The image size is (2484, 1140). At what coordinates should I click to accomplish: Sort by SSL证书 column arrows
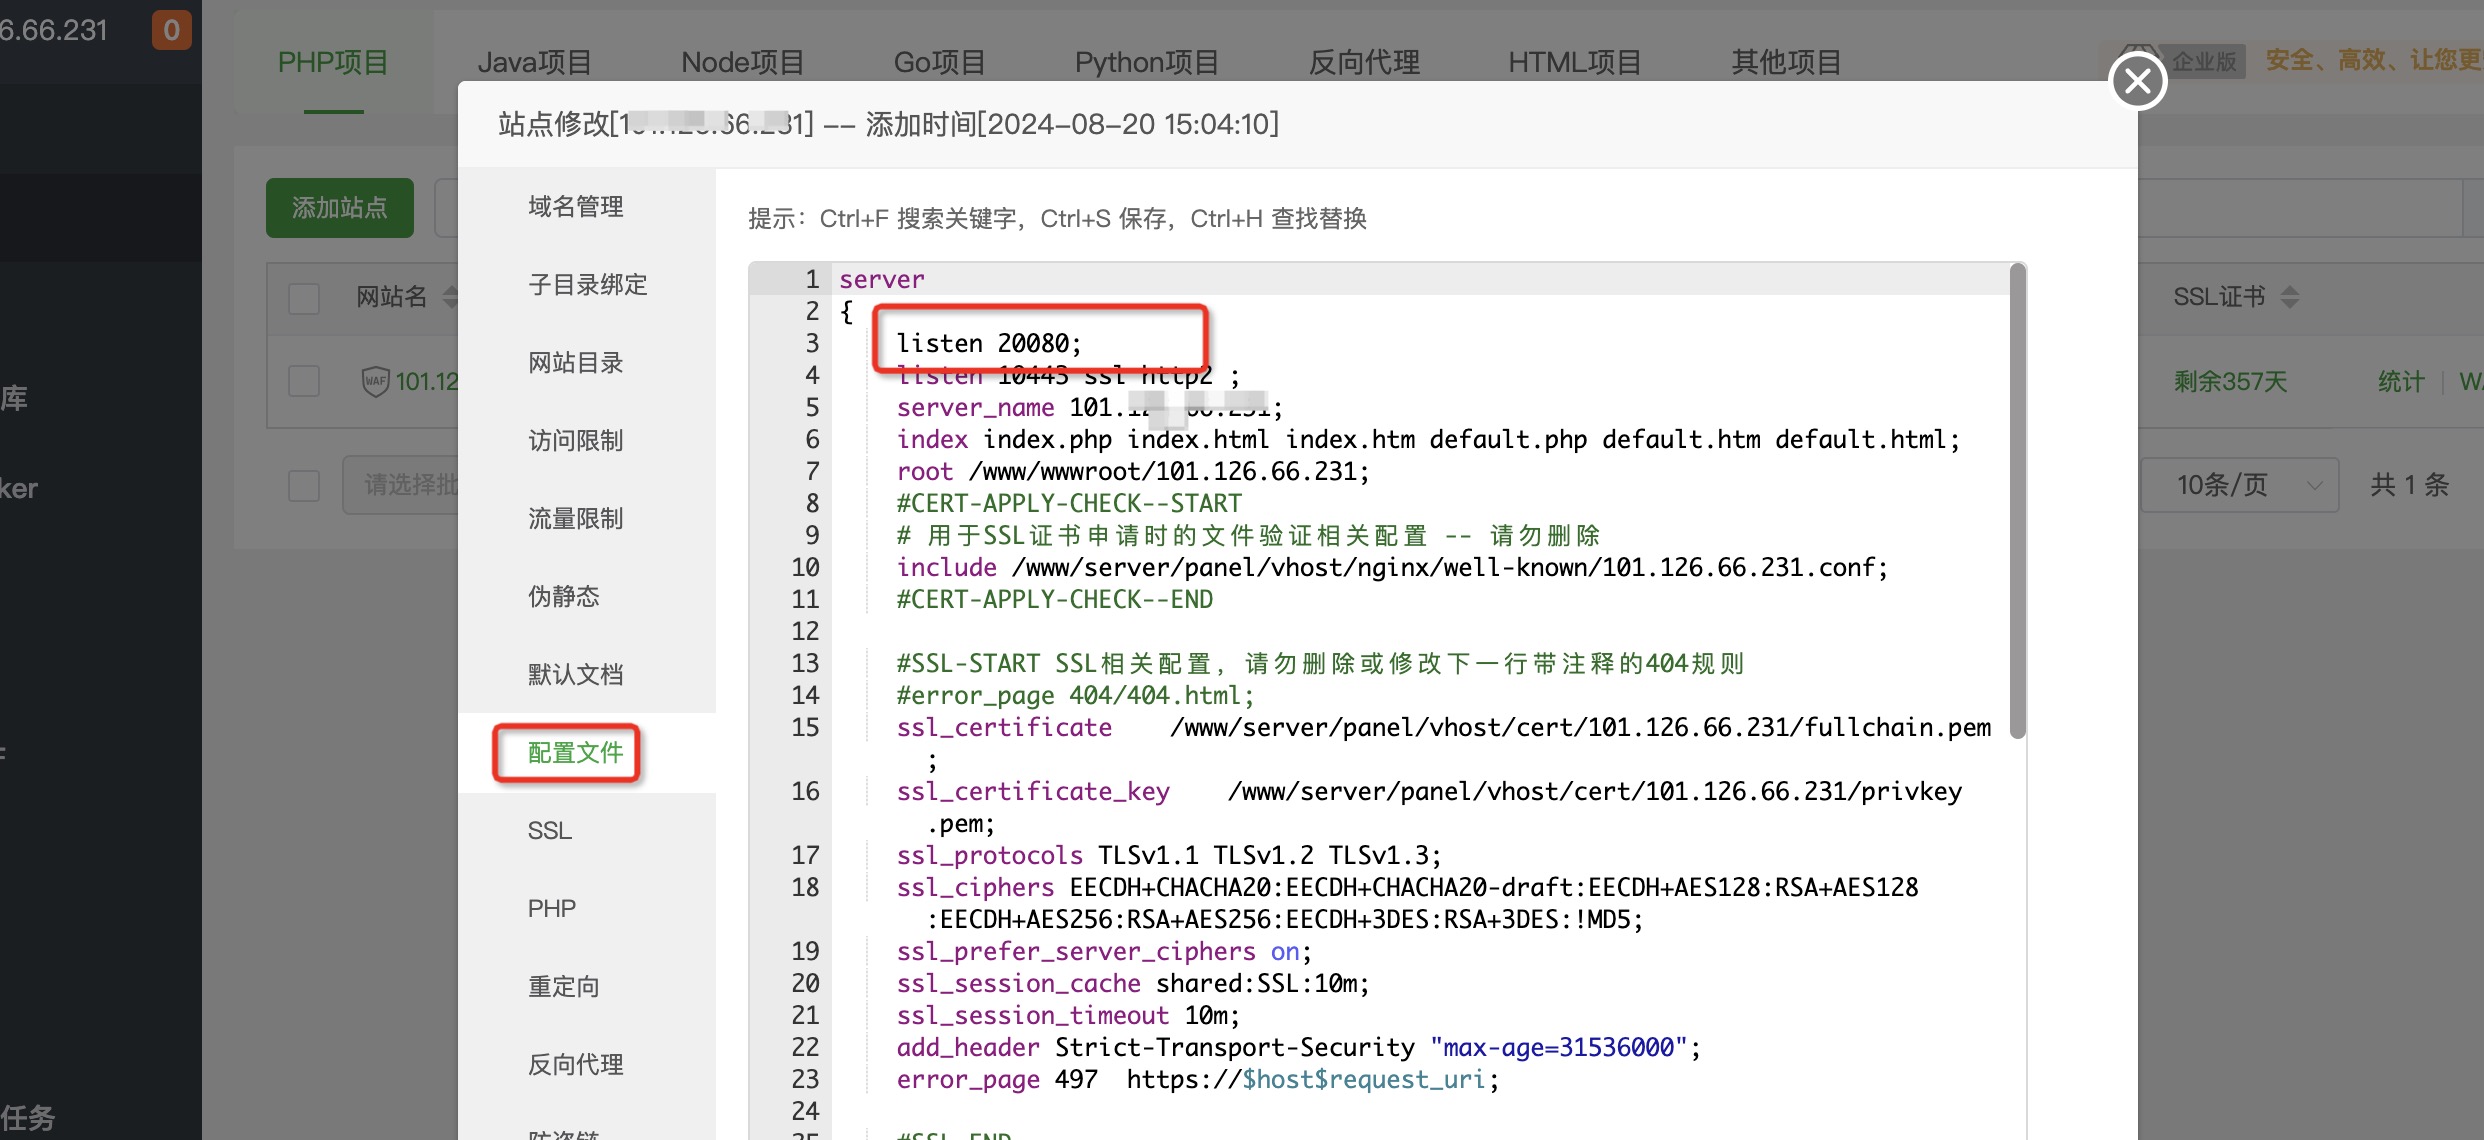[x=2290, y=296]
